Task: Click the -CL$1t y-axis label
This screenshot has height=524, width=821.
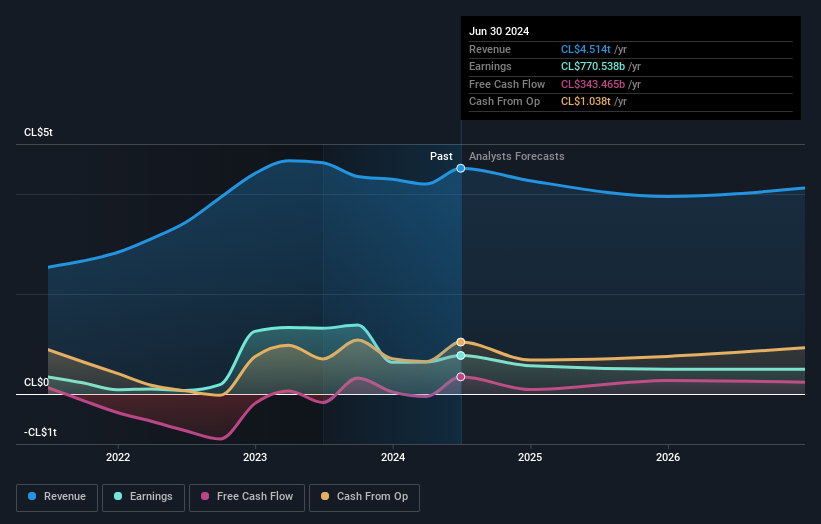Action: 40,432
